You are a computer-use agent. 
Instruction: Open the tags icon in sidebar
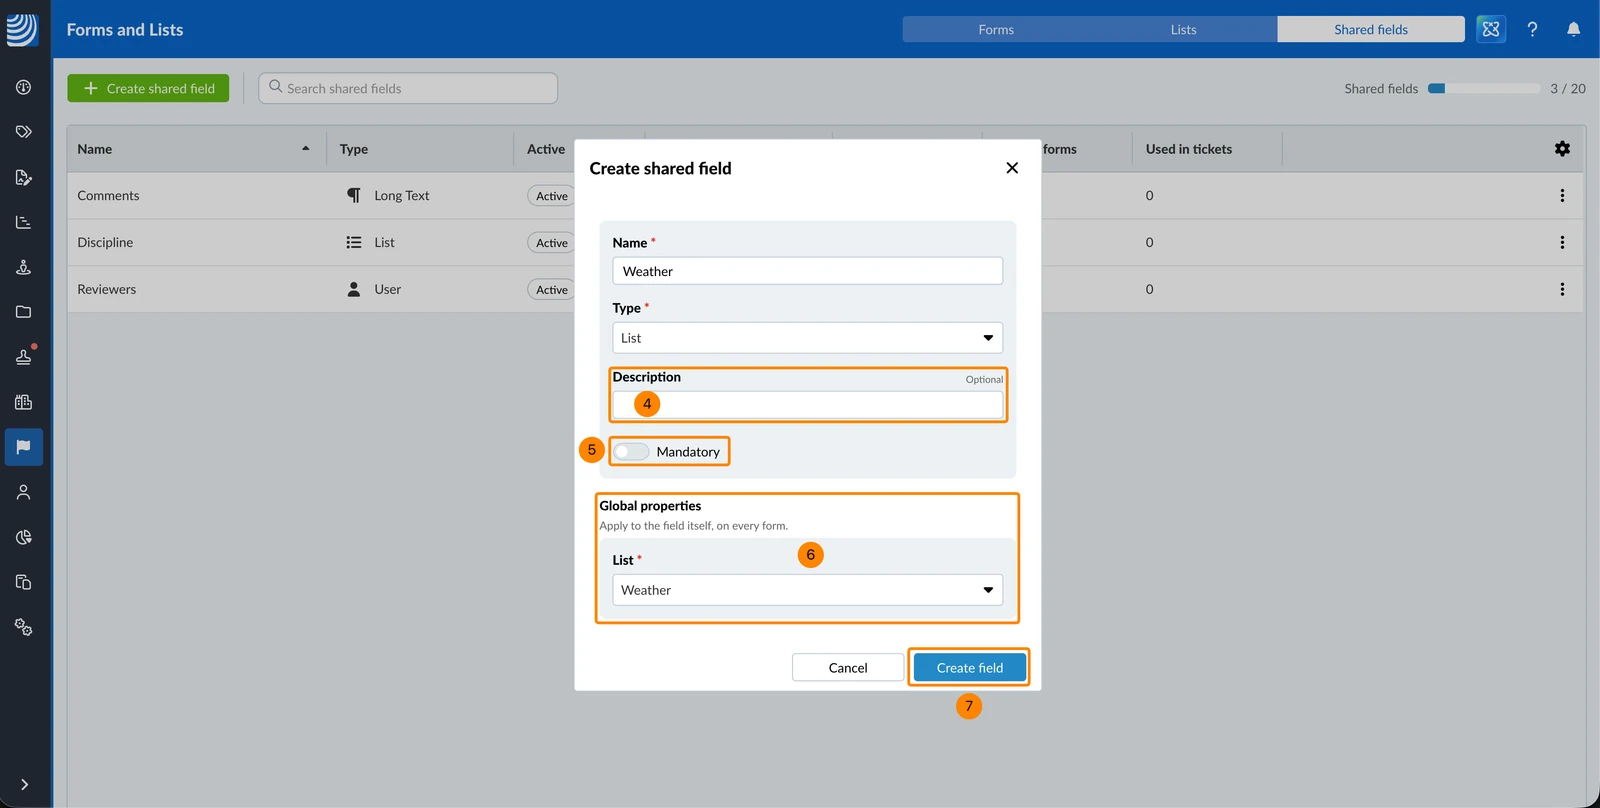pos(24,132)
